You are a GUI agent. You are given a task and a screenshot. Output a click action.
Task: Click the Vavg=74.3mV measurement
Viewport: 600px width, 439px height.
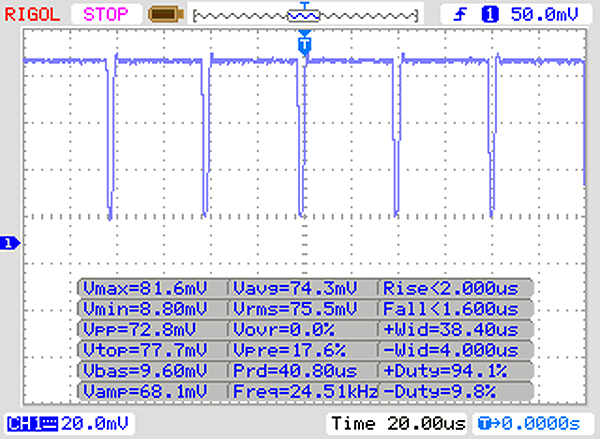click(x=295, y=288)
